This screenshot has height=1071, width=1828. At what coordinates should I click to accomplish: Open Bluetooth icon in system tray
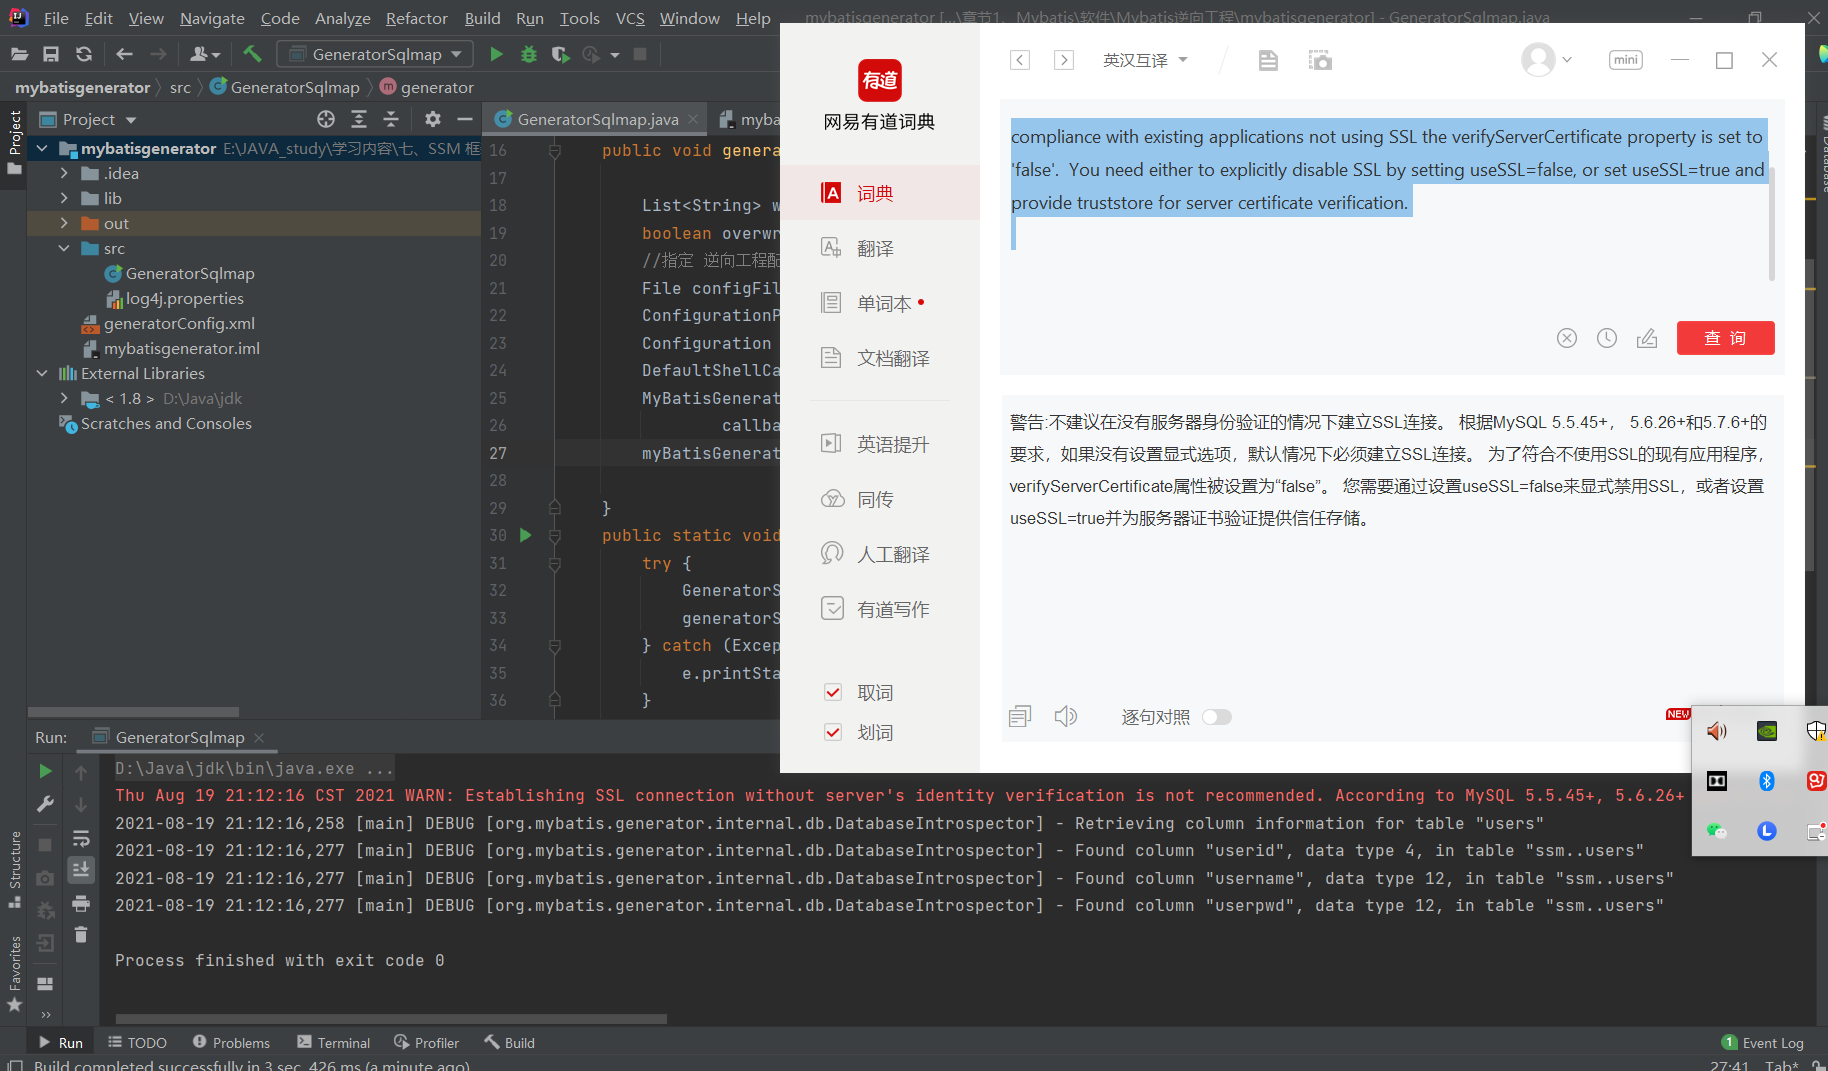1767,781
